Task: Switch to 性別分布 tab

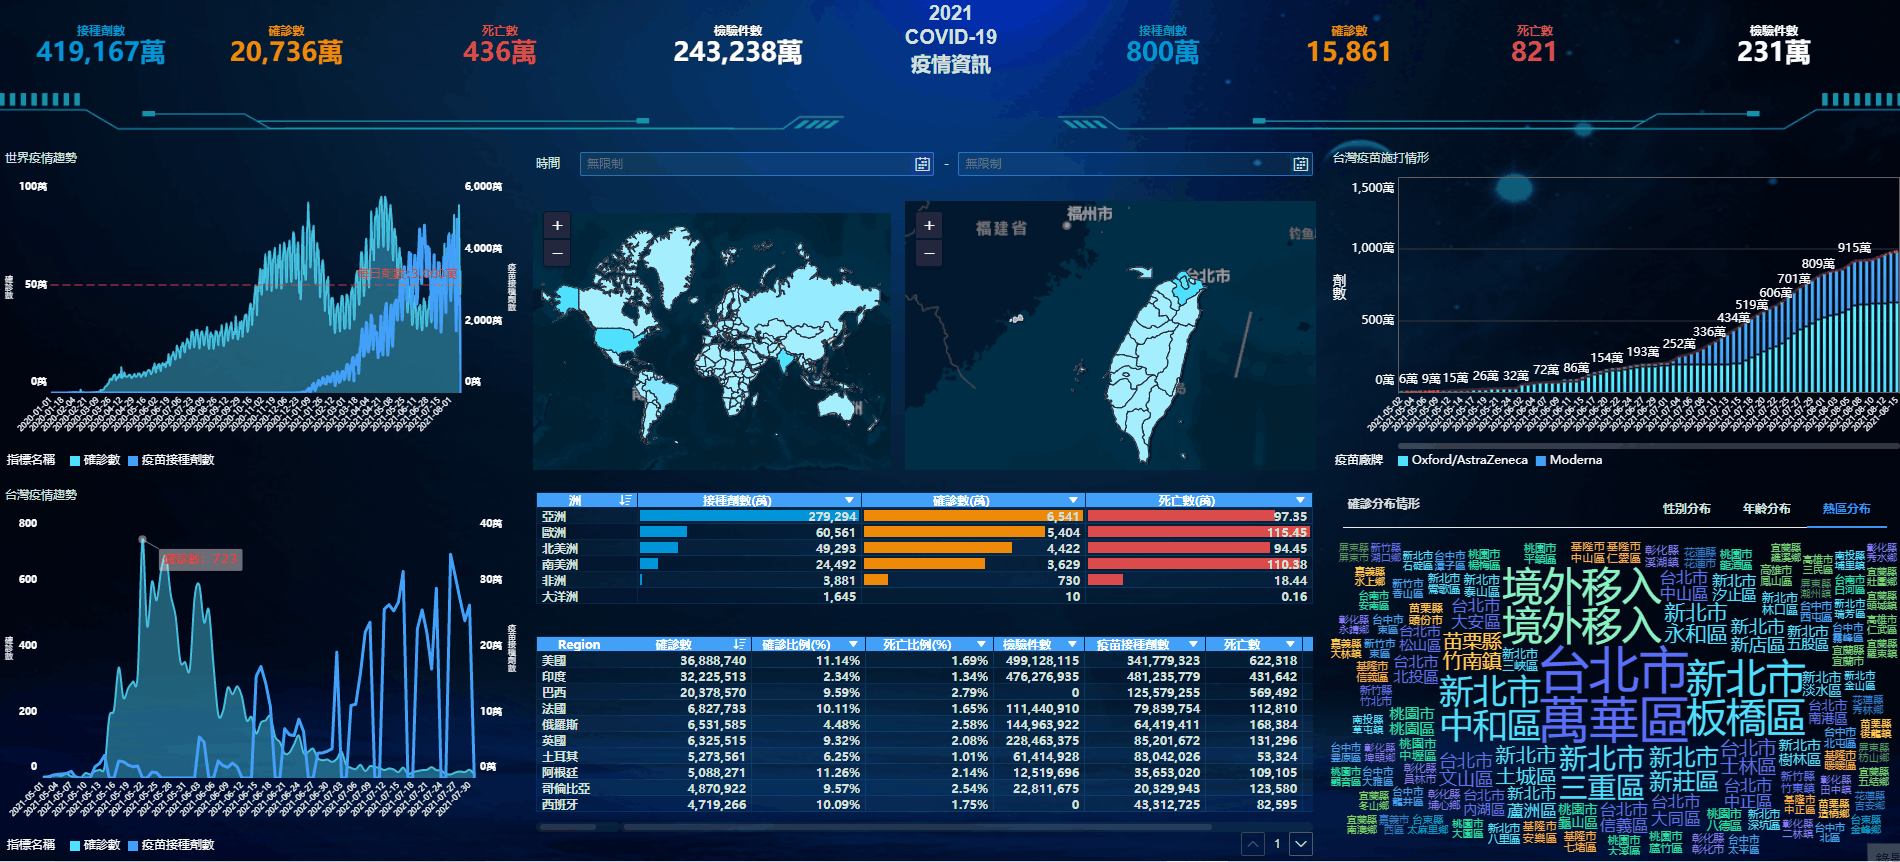Action: tap(1686, 509)
